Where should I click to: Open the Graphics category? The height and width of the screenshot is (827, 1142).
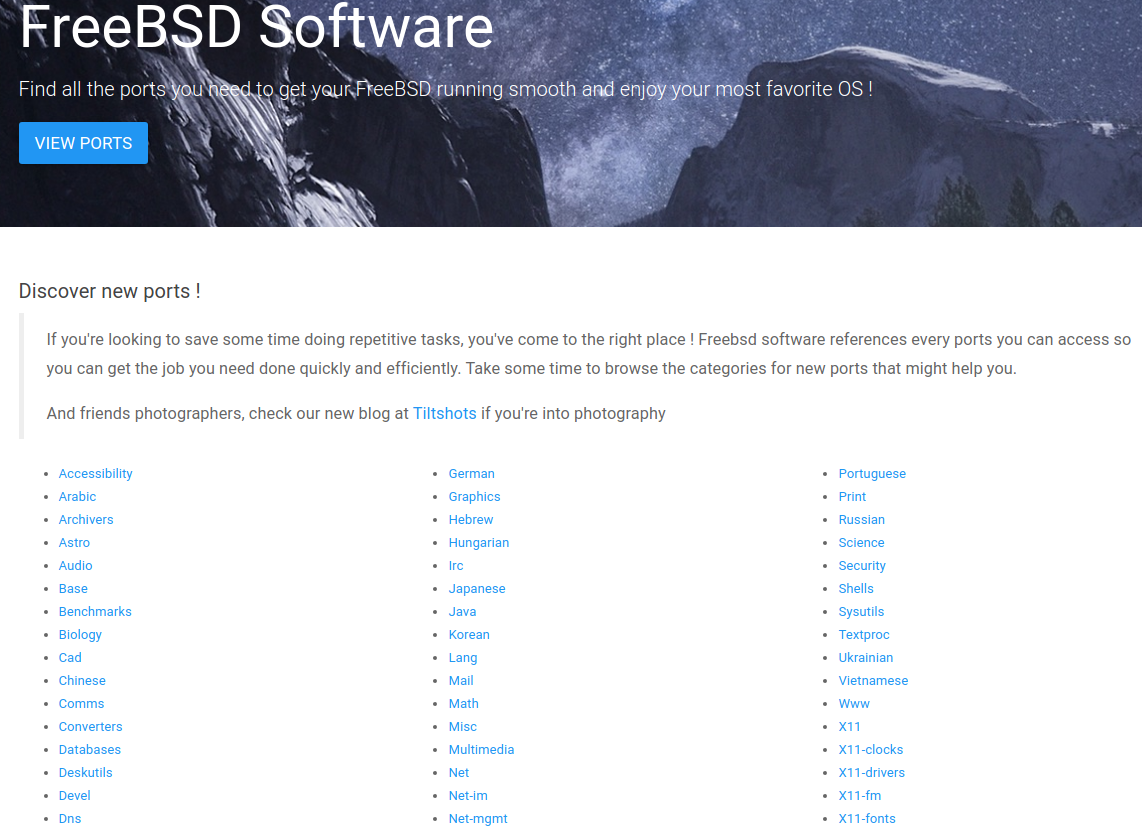[x=474, y=497]
